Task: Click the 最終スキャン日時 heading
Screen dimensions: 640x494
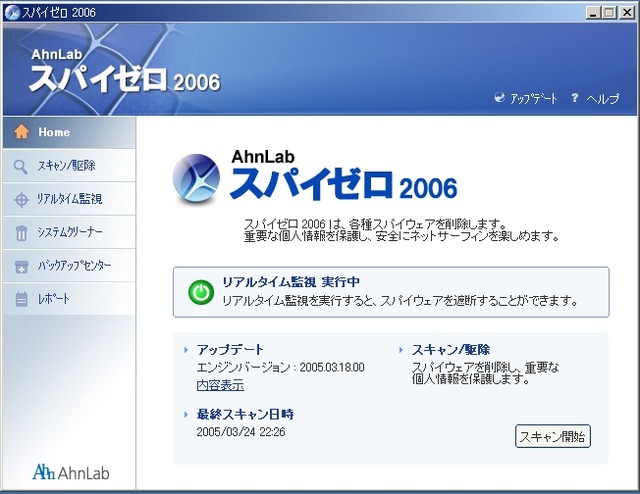Action: click(245, 414)
